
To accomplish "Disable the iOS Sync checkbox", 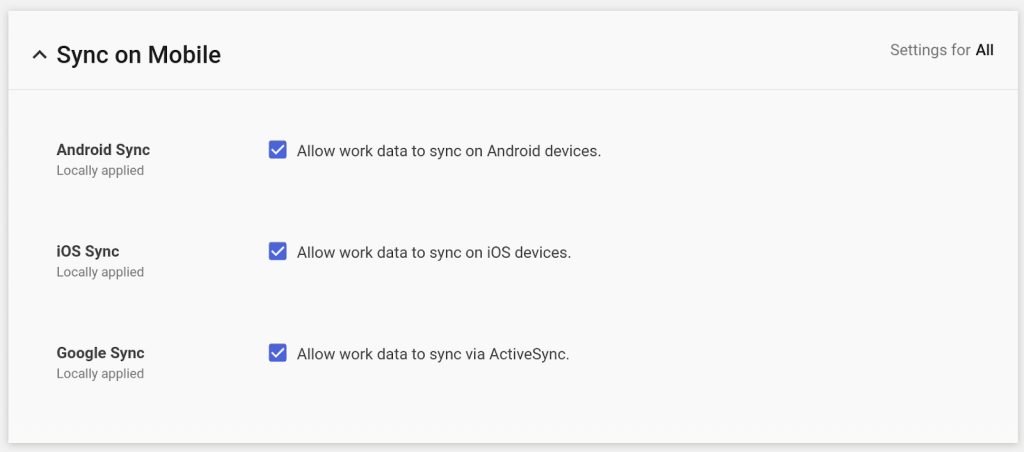I will coord(278,251).
